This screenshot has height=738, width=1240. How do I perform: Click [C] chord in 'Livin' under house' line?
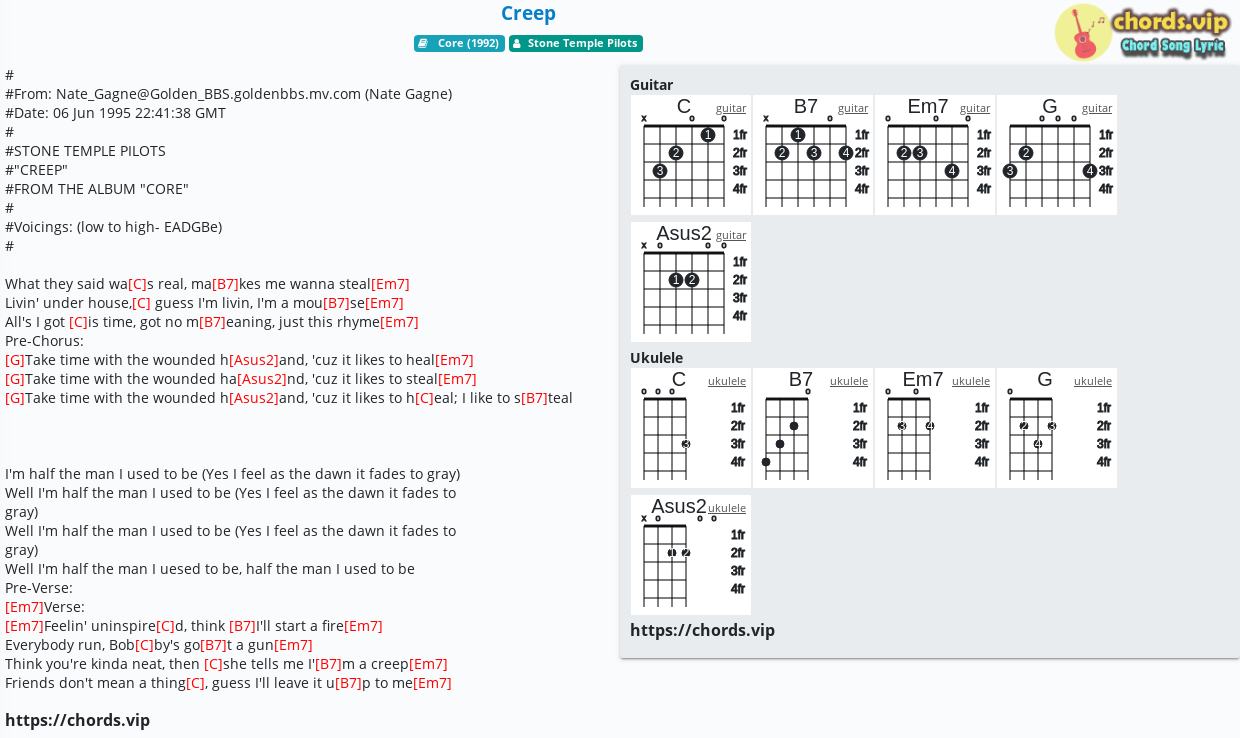click(x=141, y=303)
